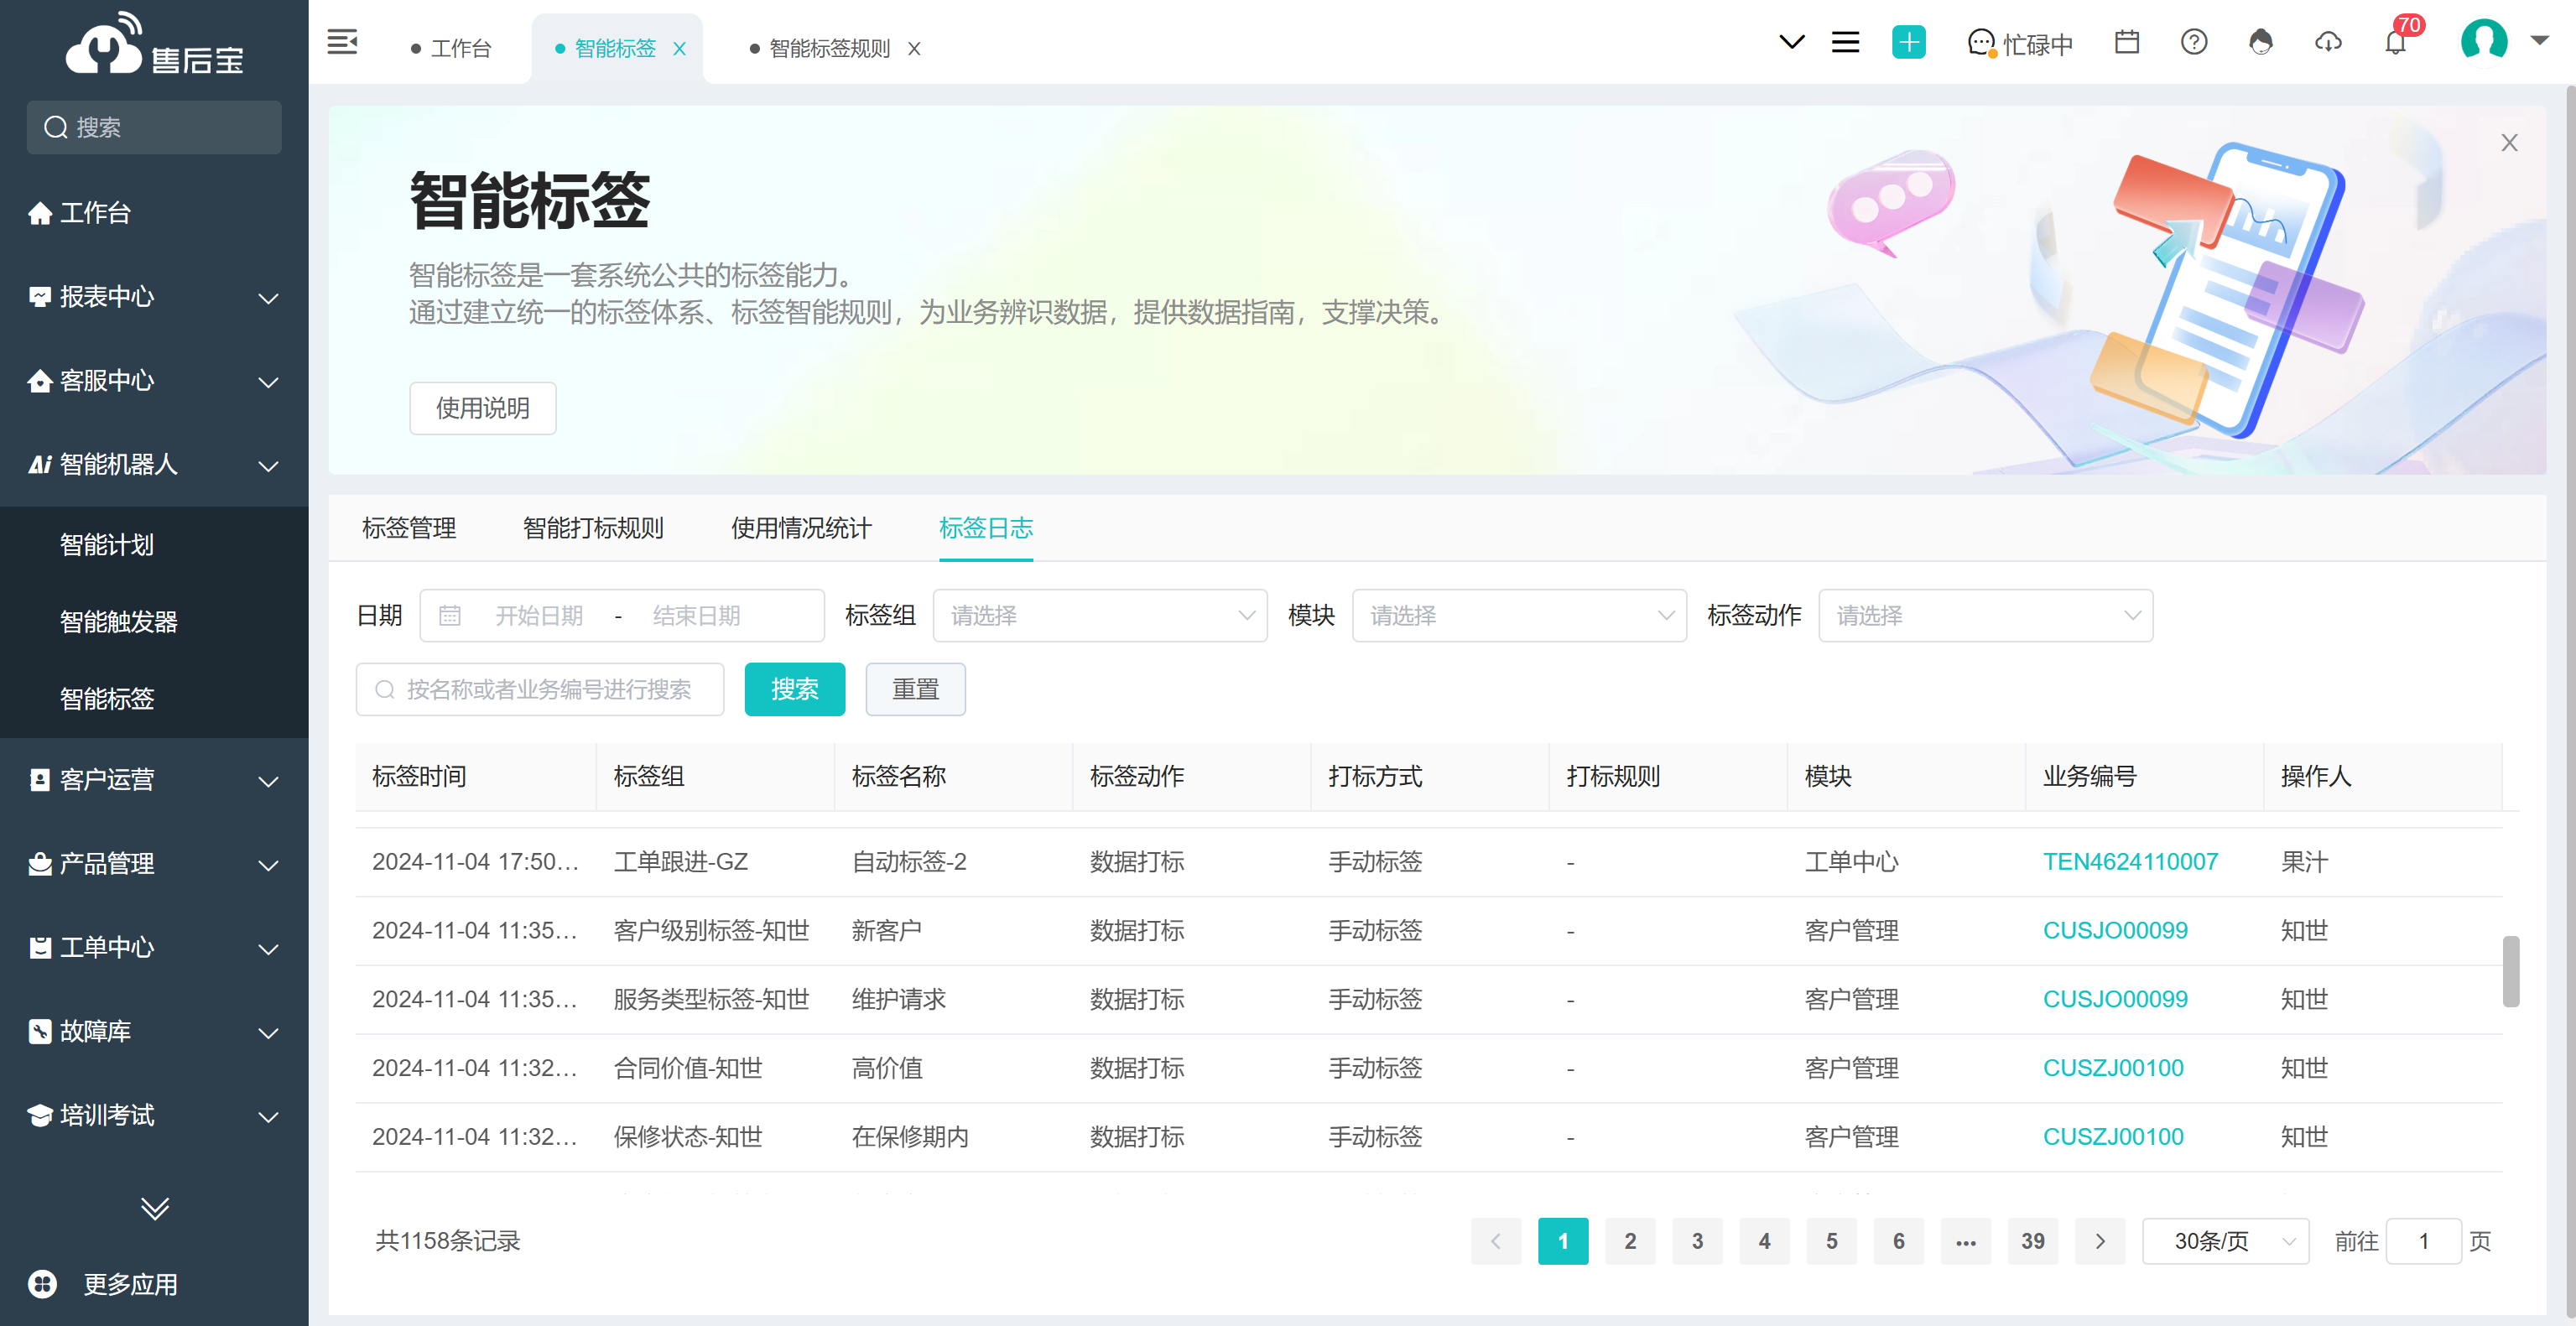Collapse the sidebar with the menu fold icon
The width and height of the screenshot is (2576, 1326).
342,43
